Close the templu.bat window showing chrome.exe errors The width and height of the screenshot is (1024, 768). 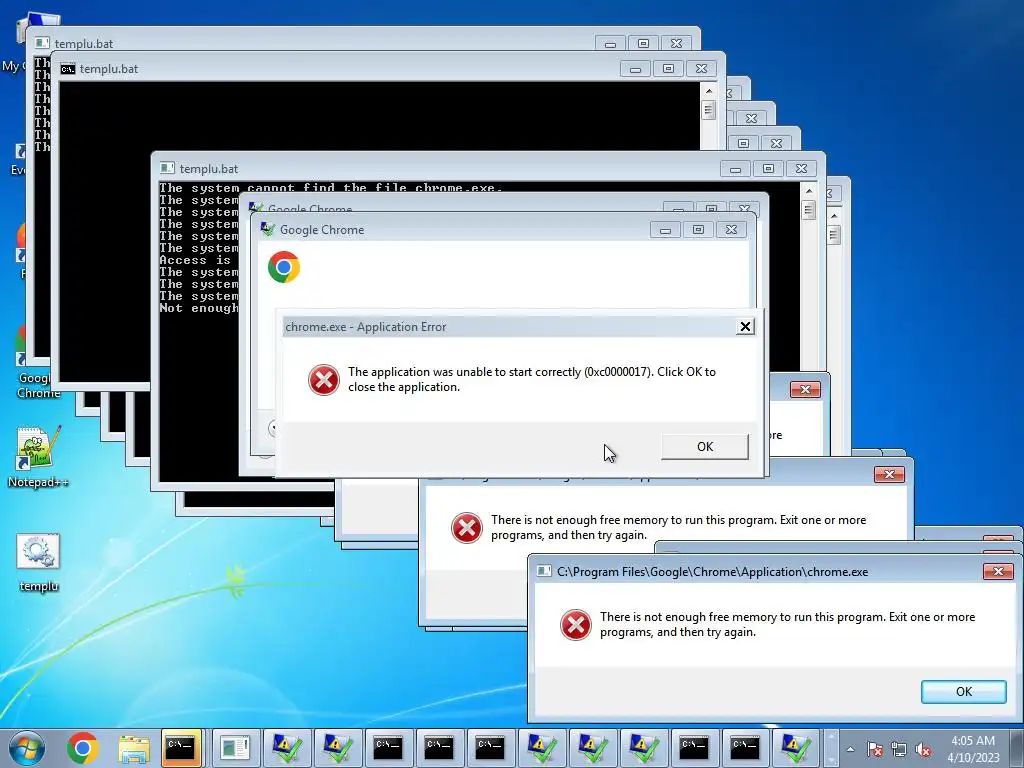(x=801, y=169)
